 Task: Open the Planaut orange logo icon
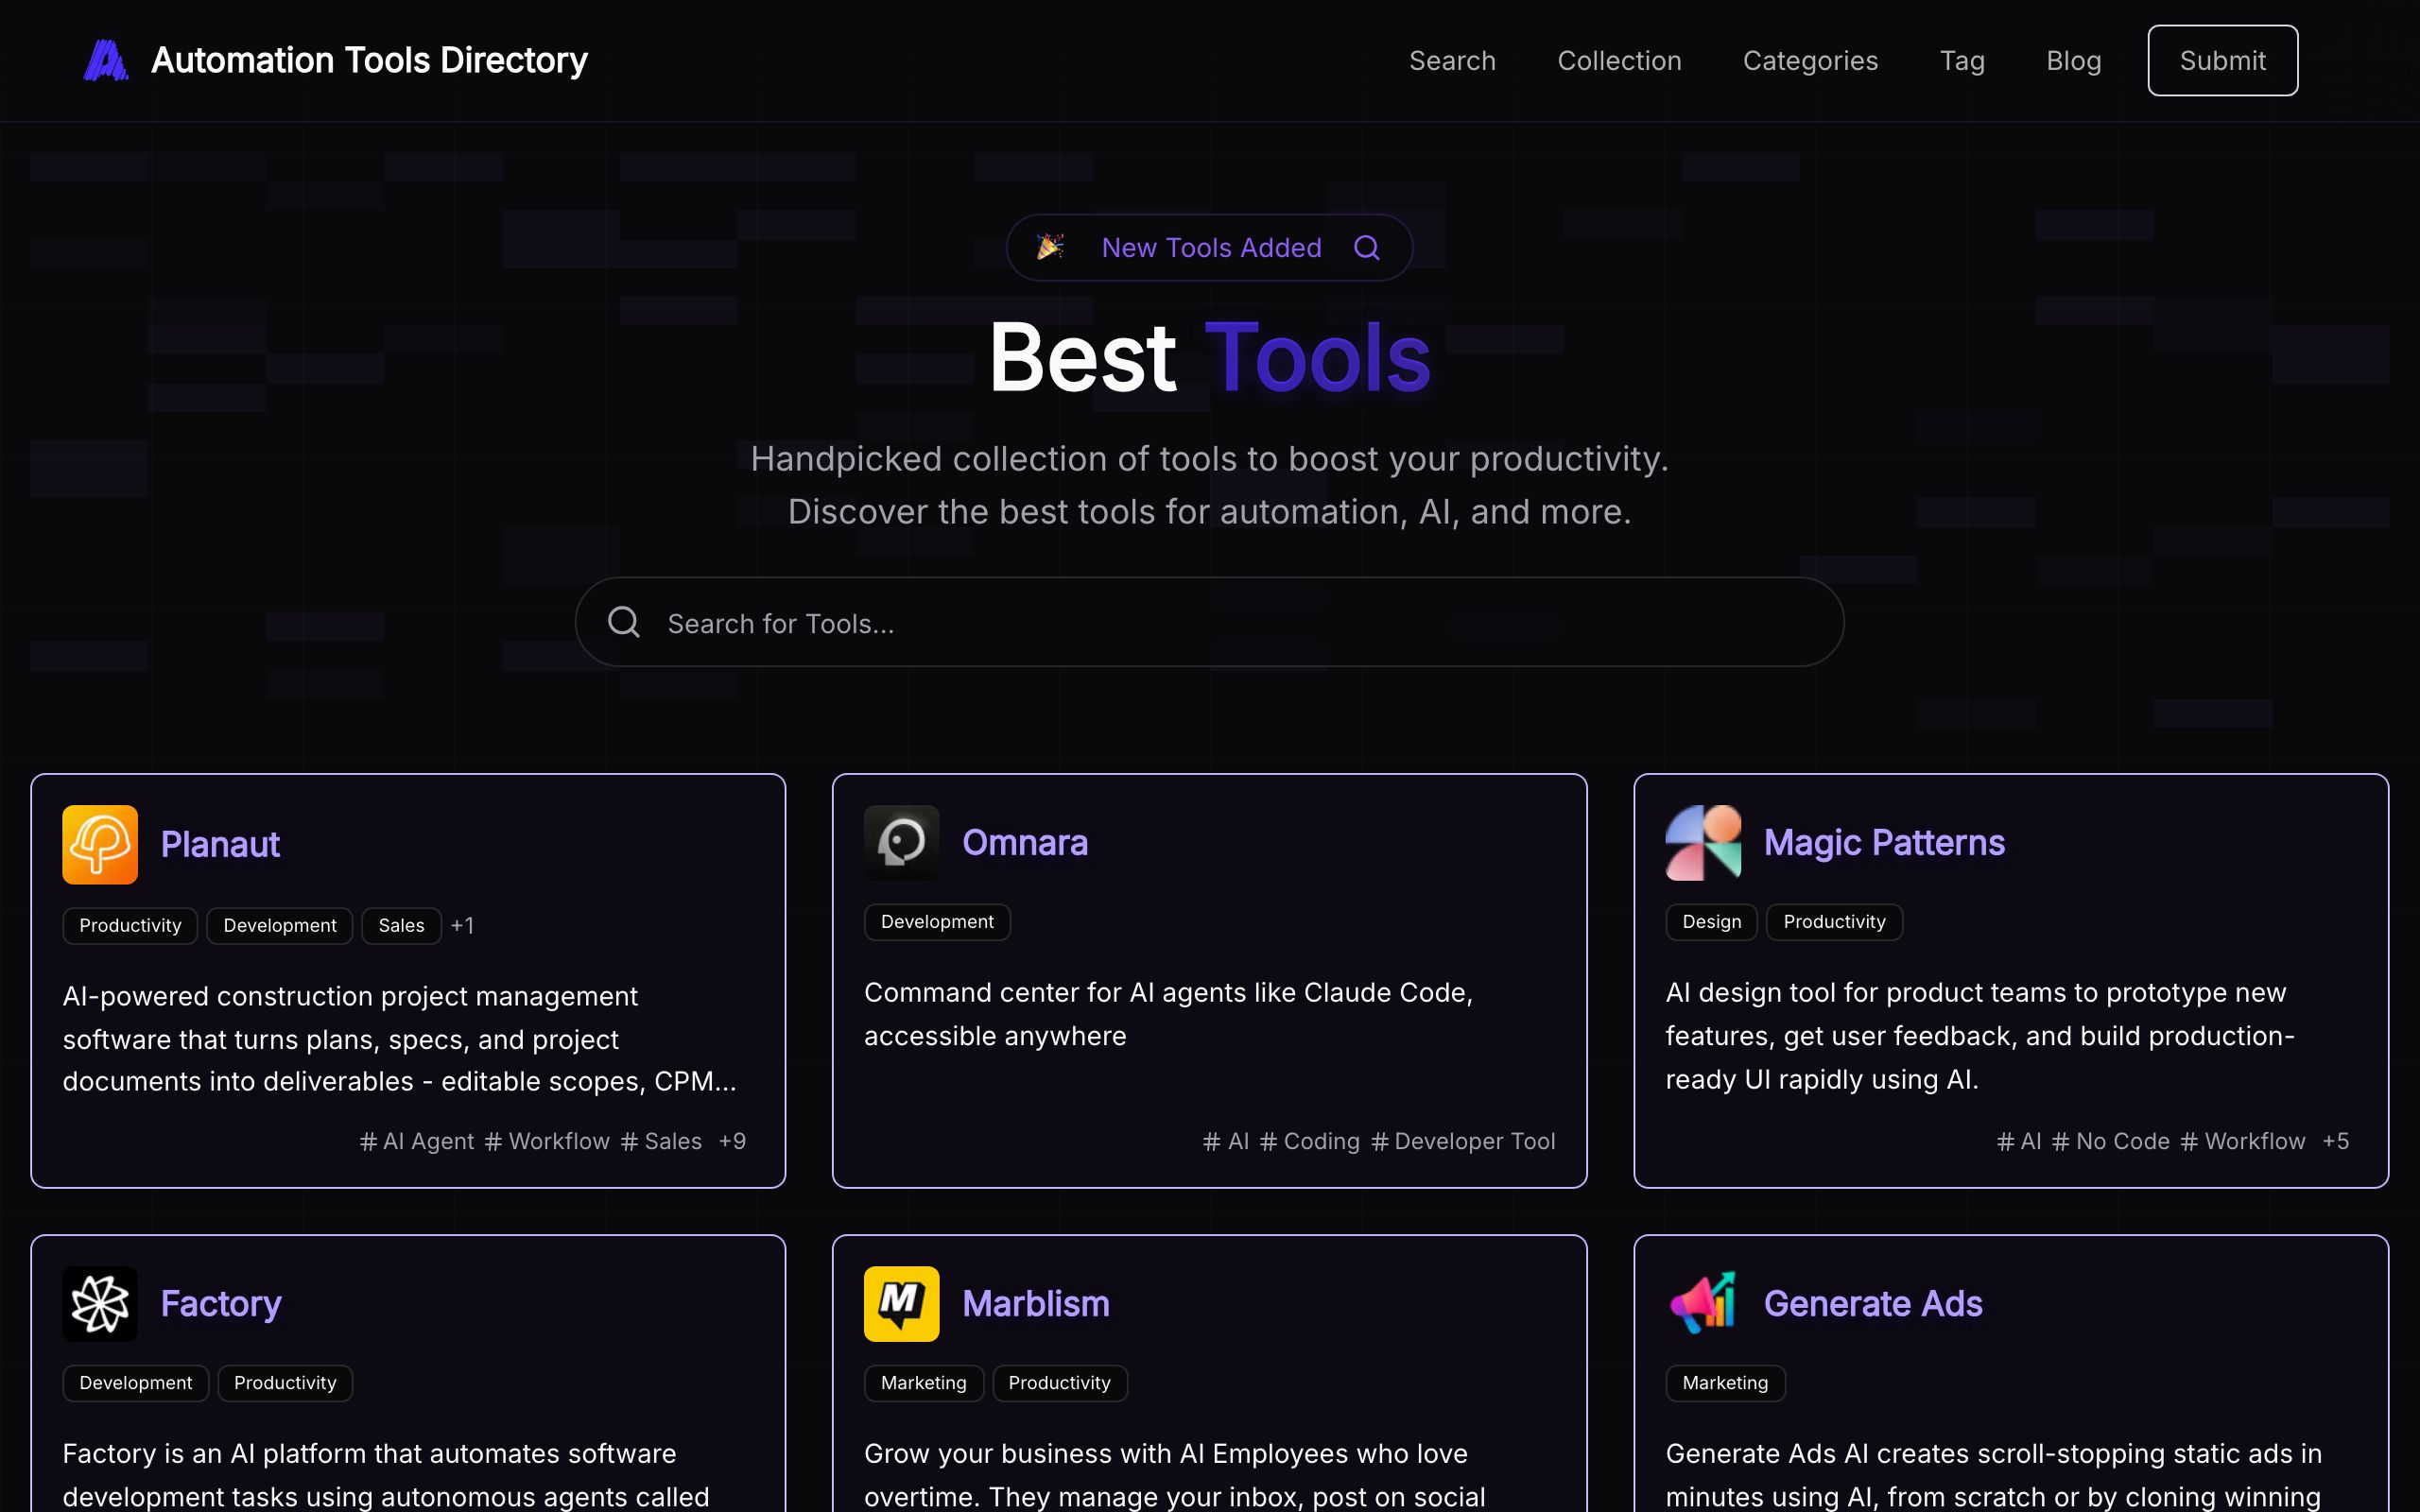(x=100, y=844)
